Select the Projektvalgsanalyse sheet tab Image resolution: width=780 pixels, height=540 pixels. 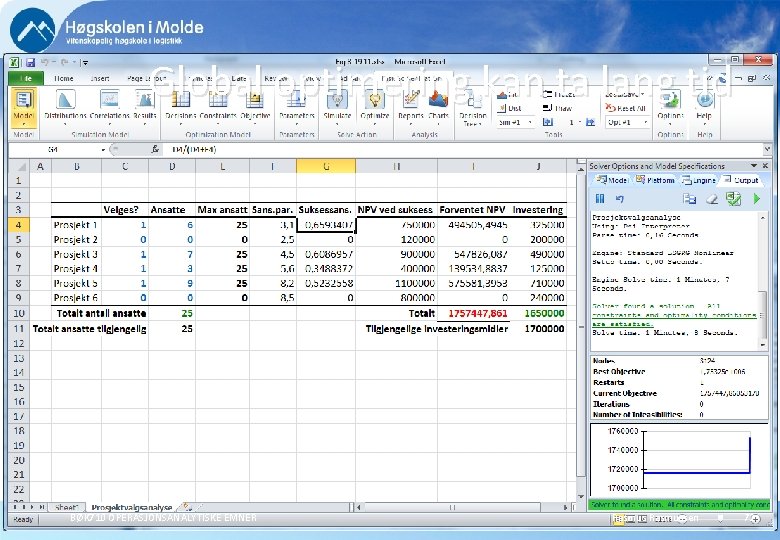click(134, 507)
